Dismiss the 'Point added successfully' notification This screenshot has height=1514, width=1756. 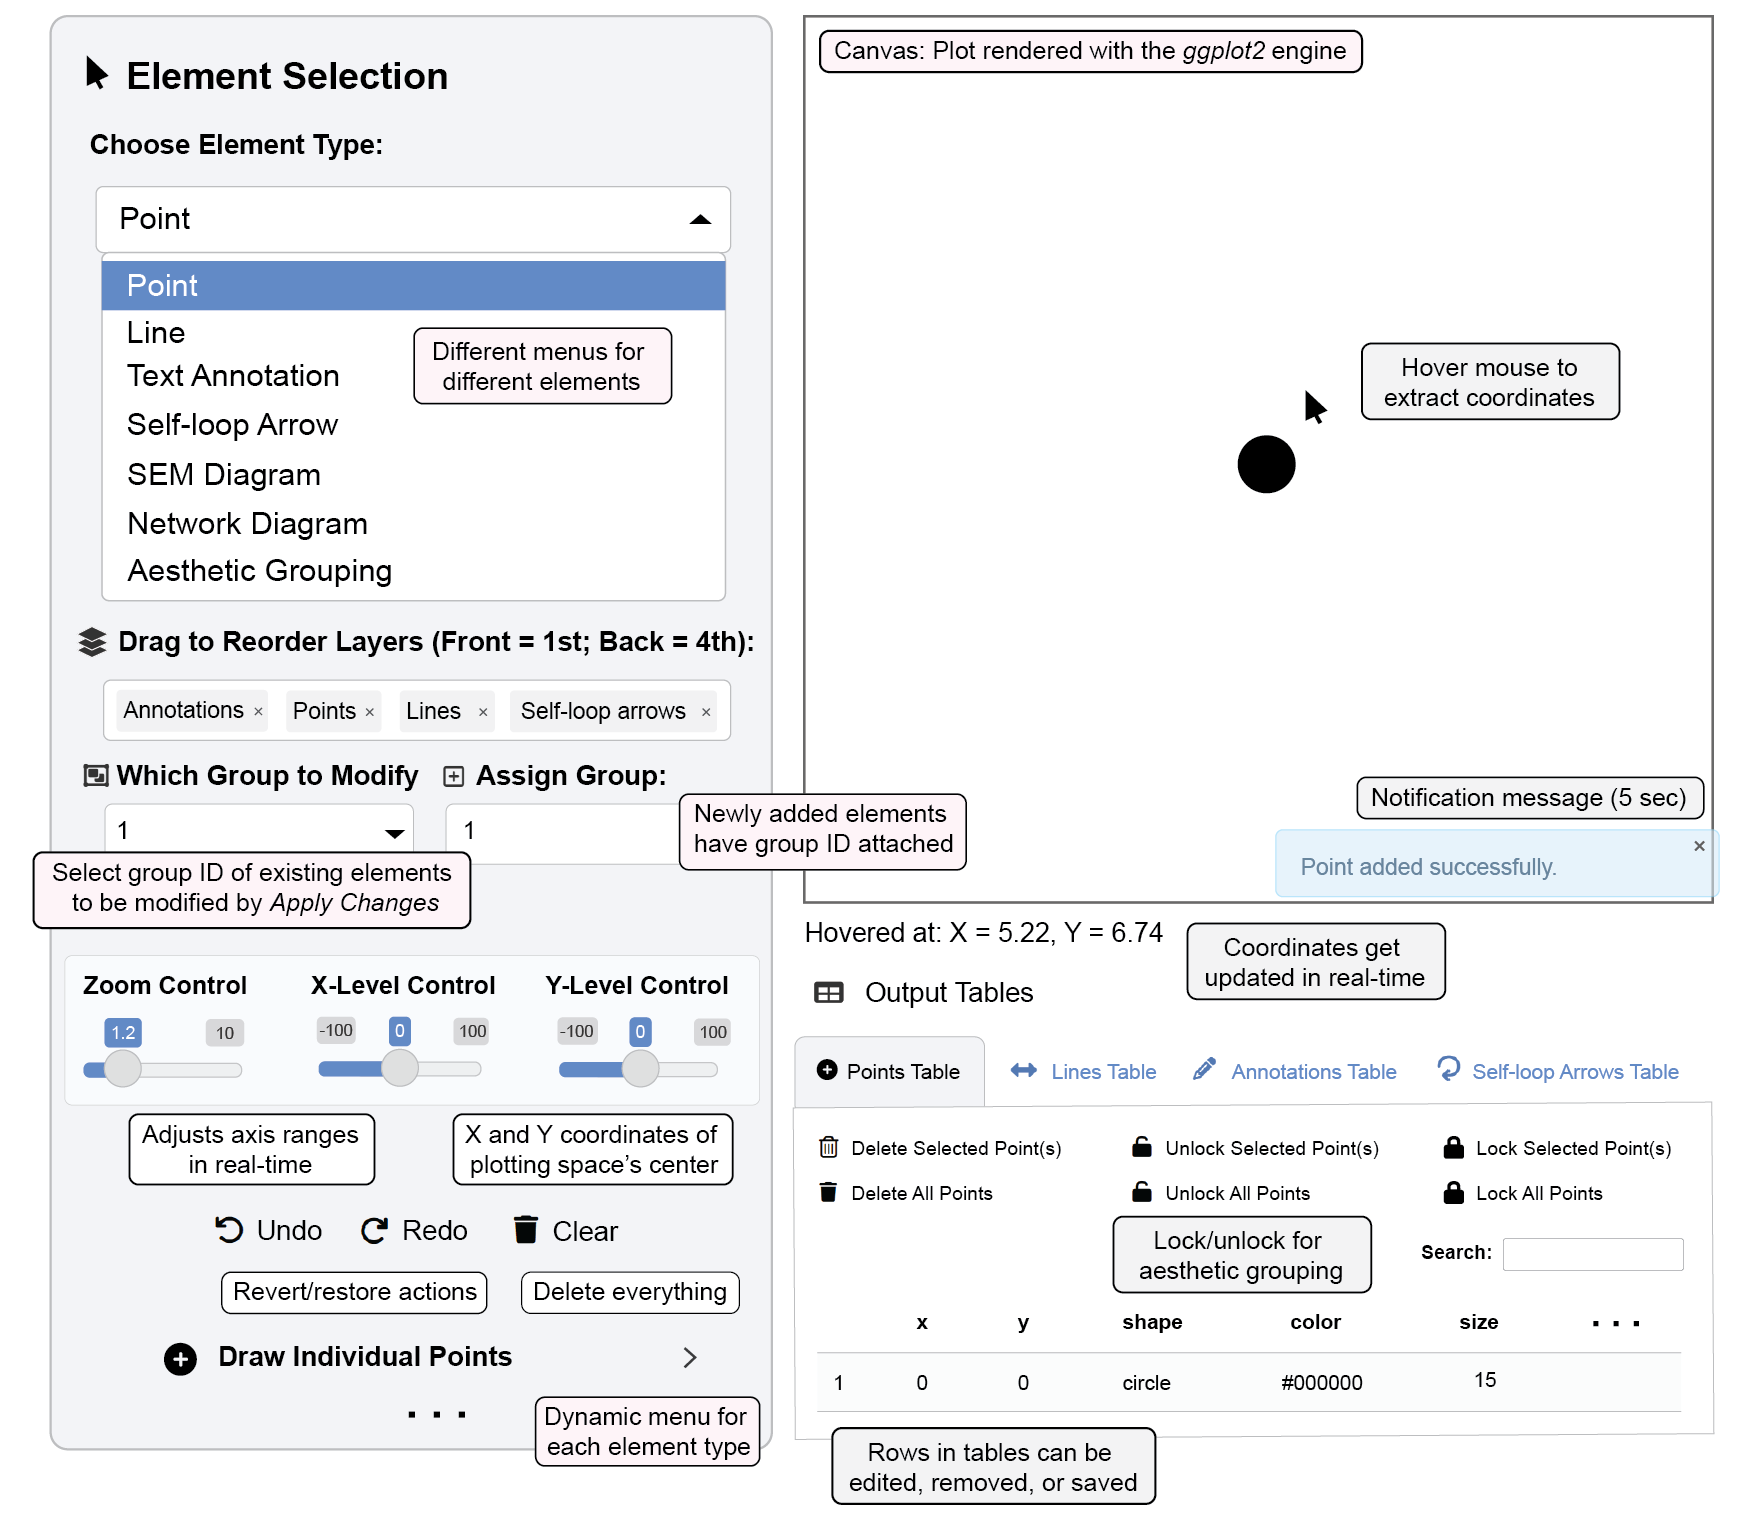click(x=1699, y=846)
